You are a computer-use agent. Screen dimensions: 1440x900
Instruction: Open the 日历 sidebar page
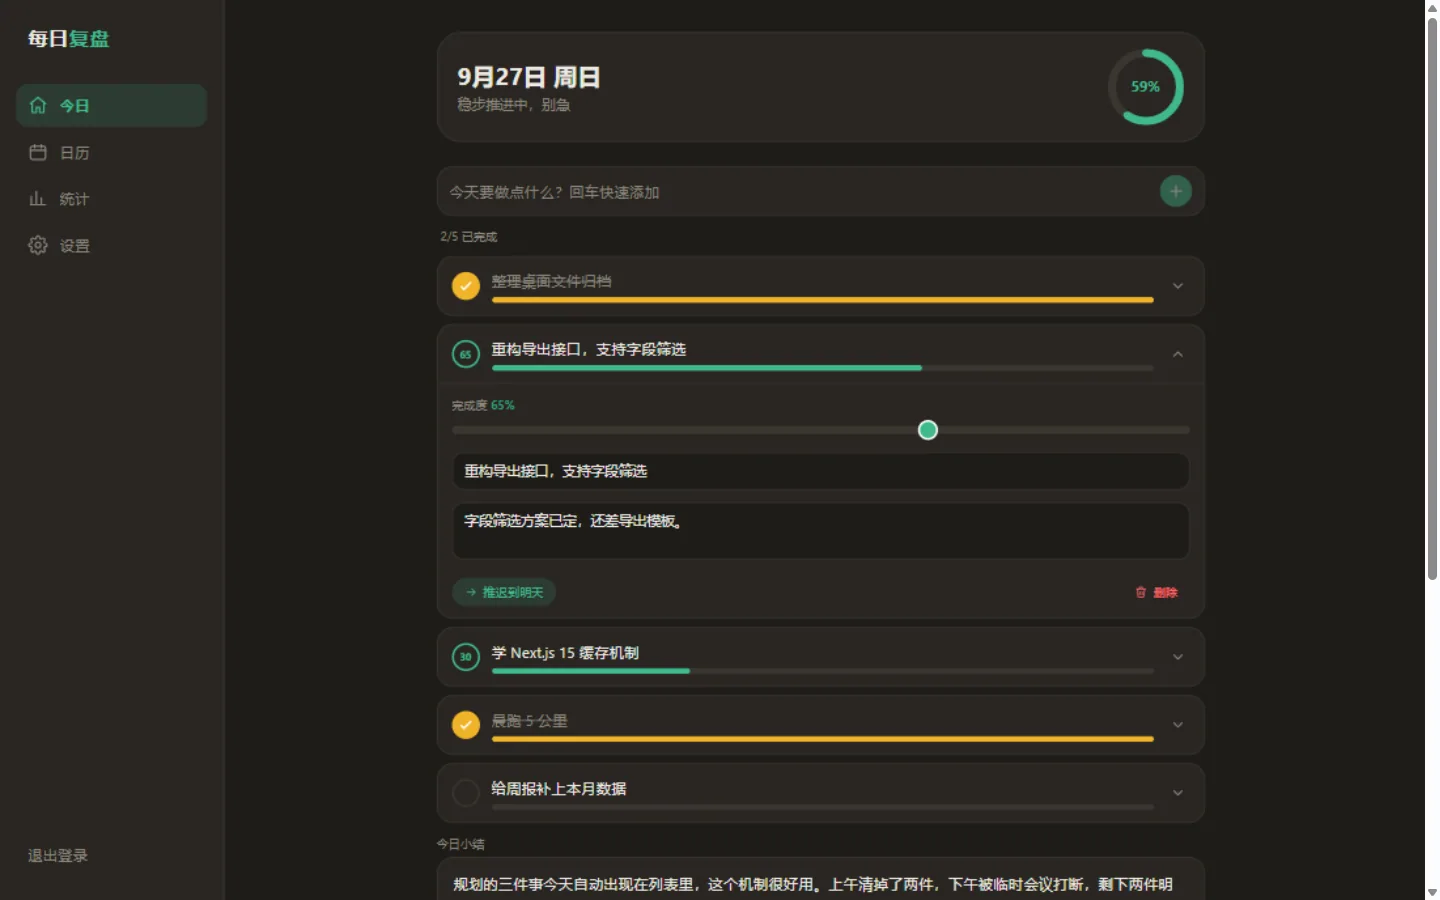click(112, 153)
